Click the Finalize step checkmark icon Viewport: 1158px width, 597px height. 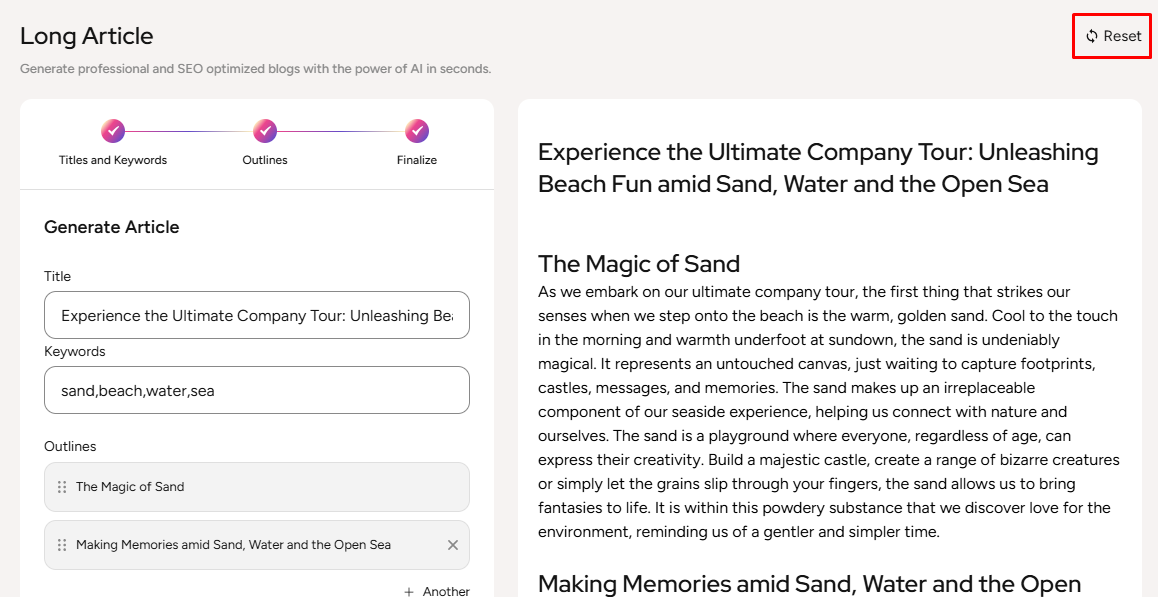[417, 131]
